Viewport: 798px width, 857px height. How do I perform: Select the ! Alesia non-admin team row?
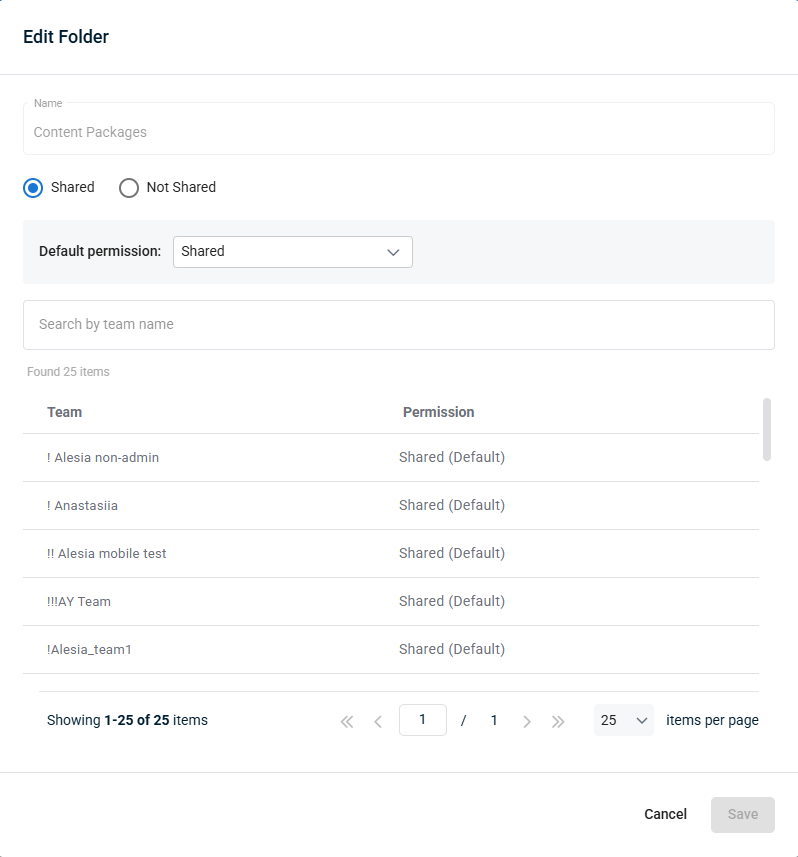103,458
